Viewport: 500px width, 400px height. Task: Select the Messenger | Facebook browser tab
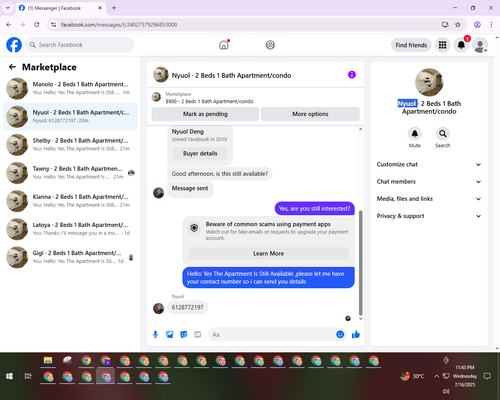click(60, 8)
